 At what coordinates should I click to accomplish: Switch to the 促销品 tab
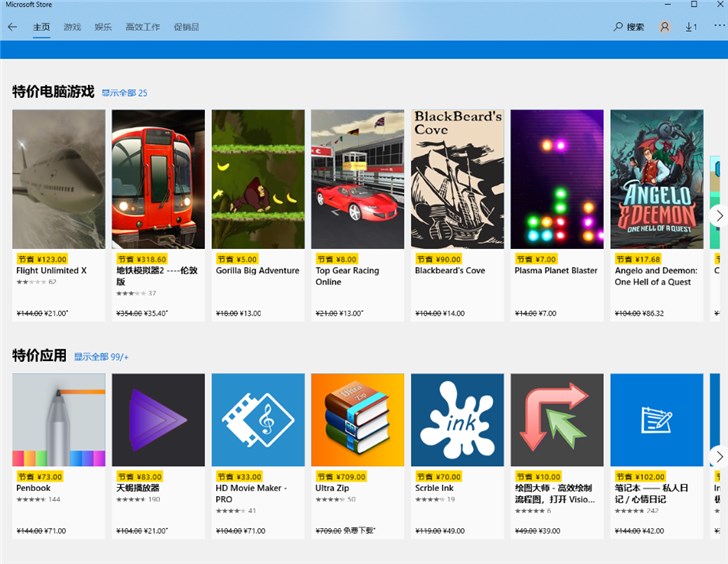tap(186, 27)
